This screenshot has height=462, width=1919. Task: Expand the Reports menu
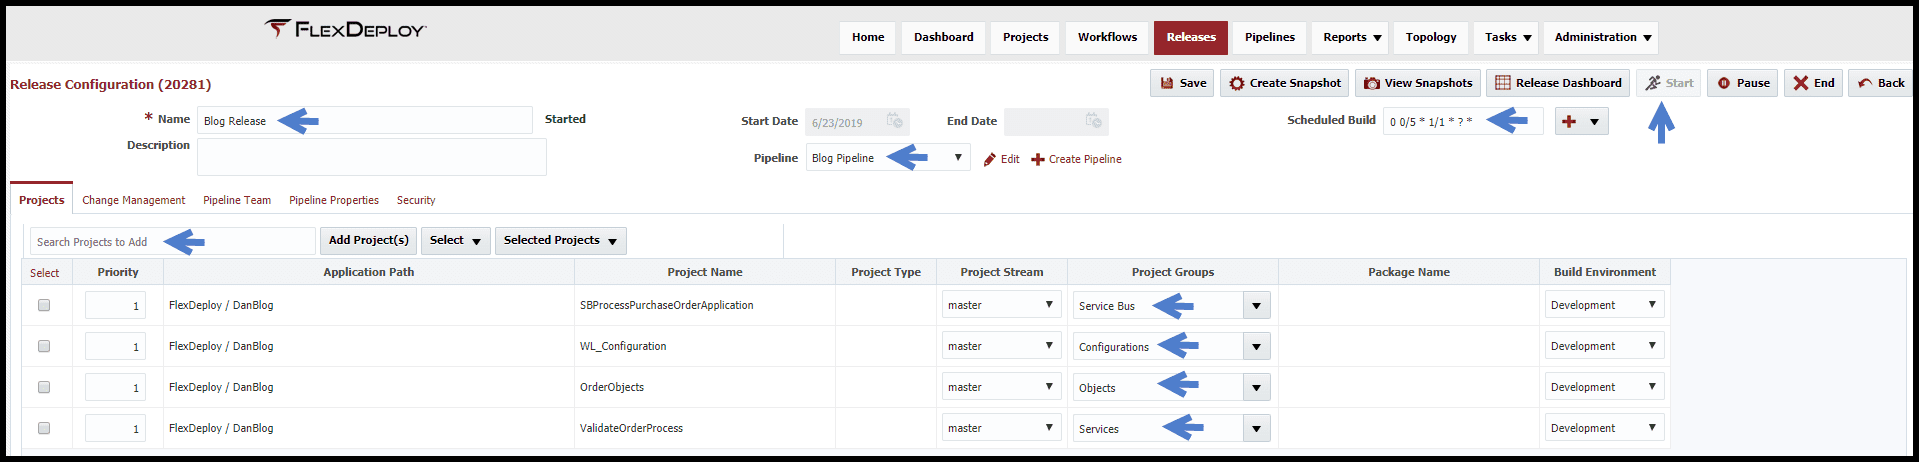[x=1351, y=37]
